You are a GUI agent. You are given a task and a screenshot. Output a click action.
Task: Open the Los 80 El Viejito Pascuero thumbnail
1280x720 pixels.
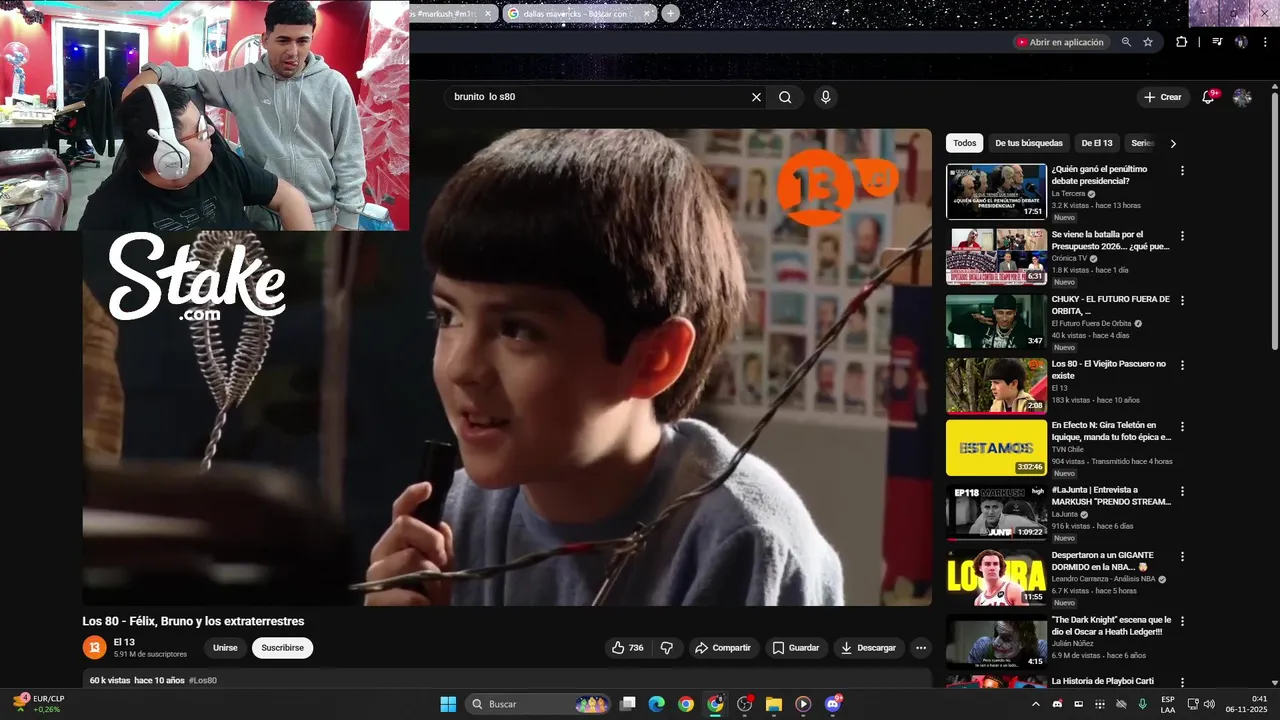996,386
